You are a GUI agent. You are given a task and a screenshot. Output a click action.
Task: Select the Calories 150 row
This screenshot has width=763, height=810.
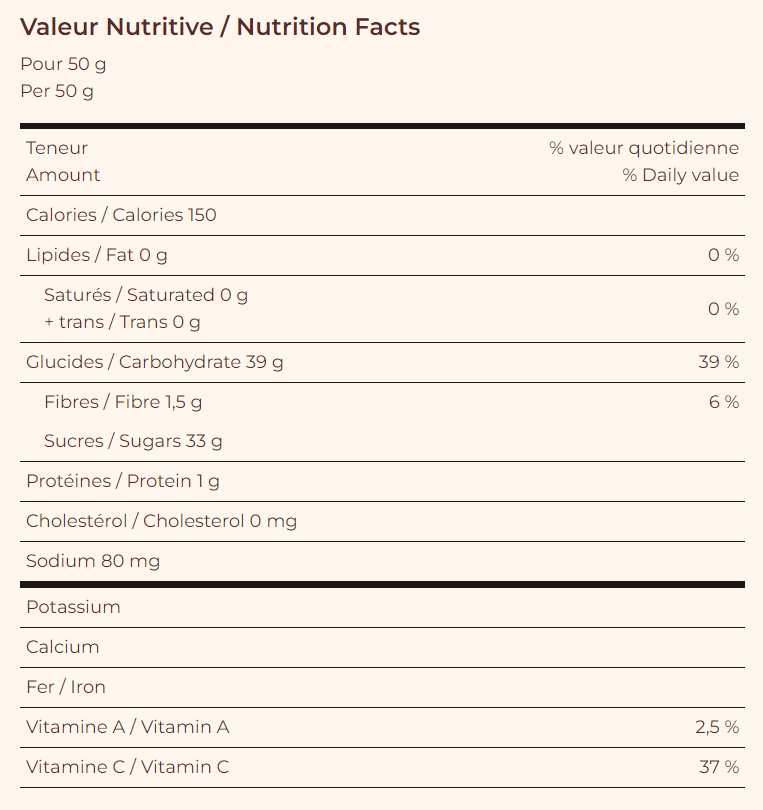(121, 215)
